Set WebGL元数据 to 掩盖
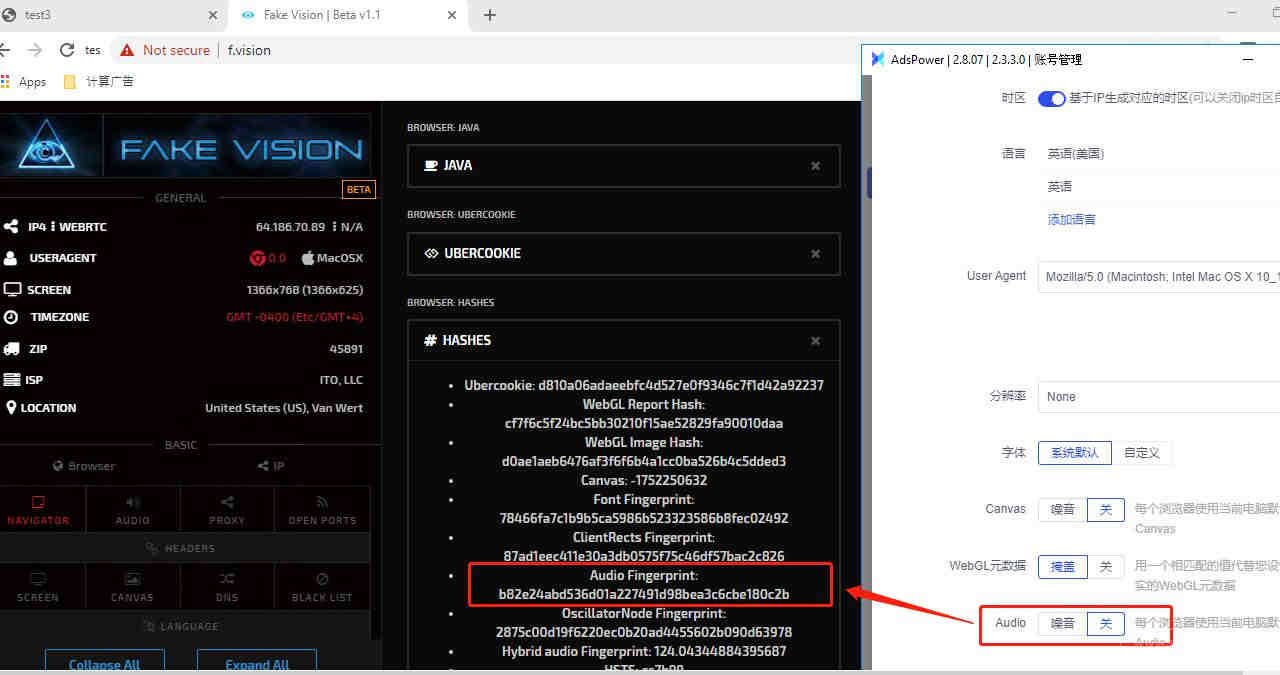Screen dimensions: 1280x675 (x=1062, y=567)
